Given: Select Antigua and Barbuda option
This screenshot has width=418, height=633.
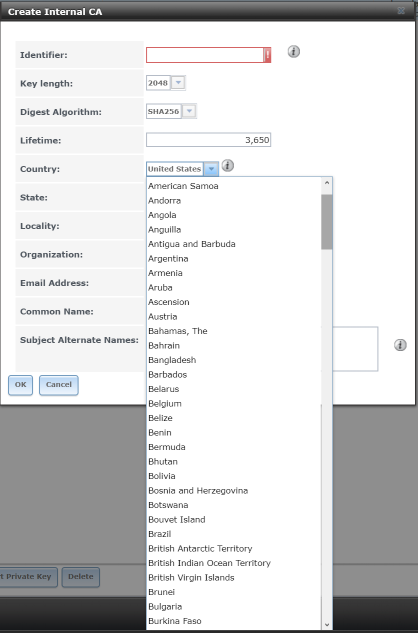Looking at the screenshot, I should pos(234,244).
